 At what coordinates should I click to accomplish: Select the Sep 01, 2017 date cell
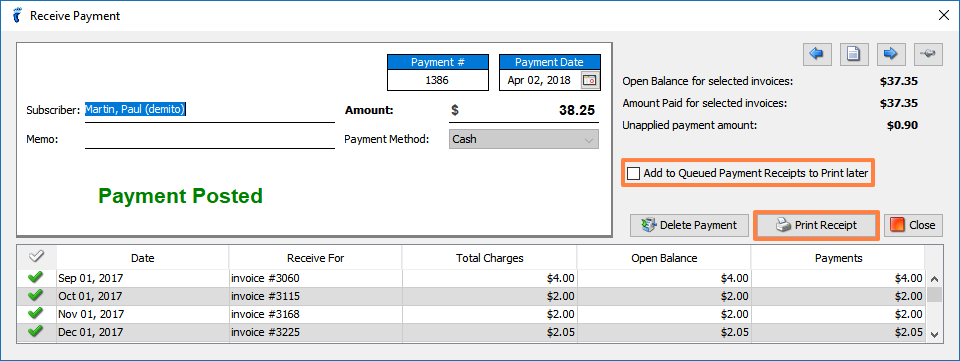pyautogui.click(x=143, y=278)
